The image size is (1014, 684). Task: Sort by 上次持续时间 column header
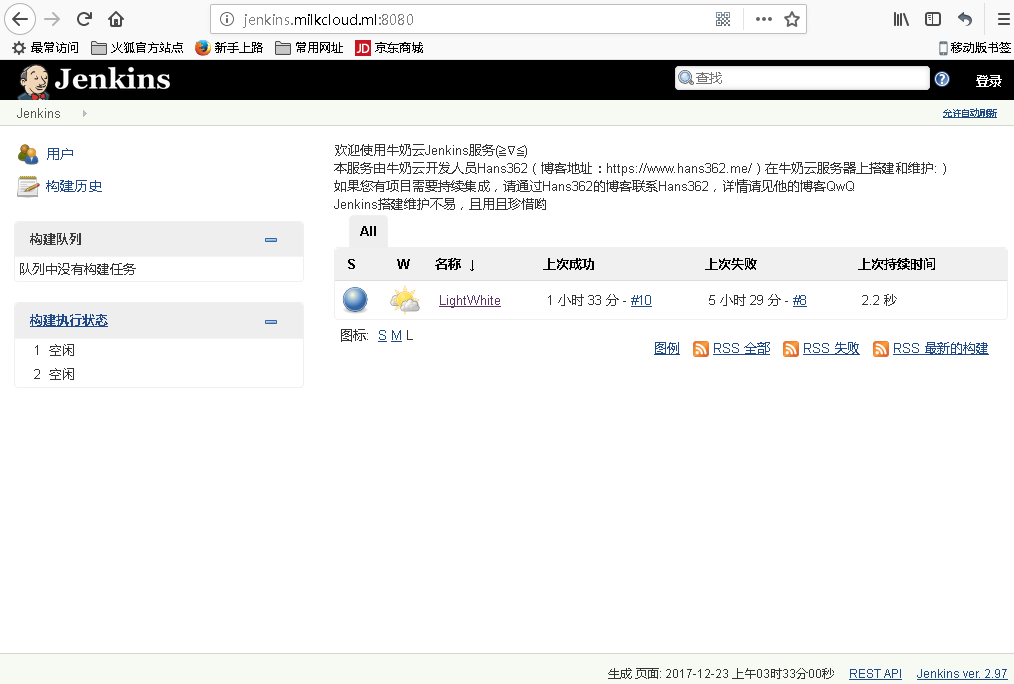point(896,264)
